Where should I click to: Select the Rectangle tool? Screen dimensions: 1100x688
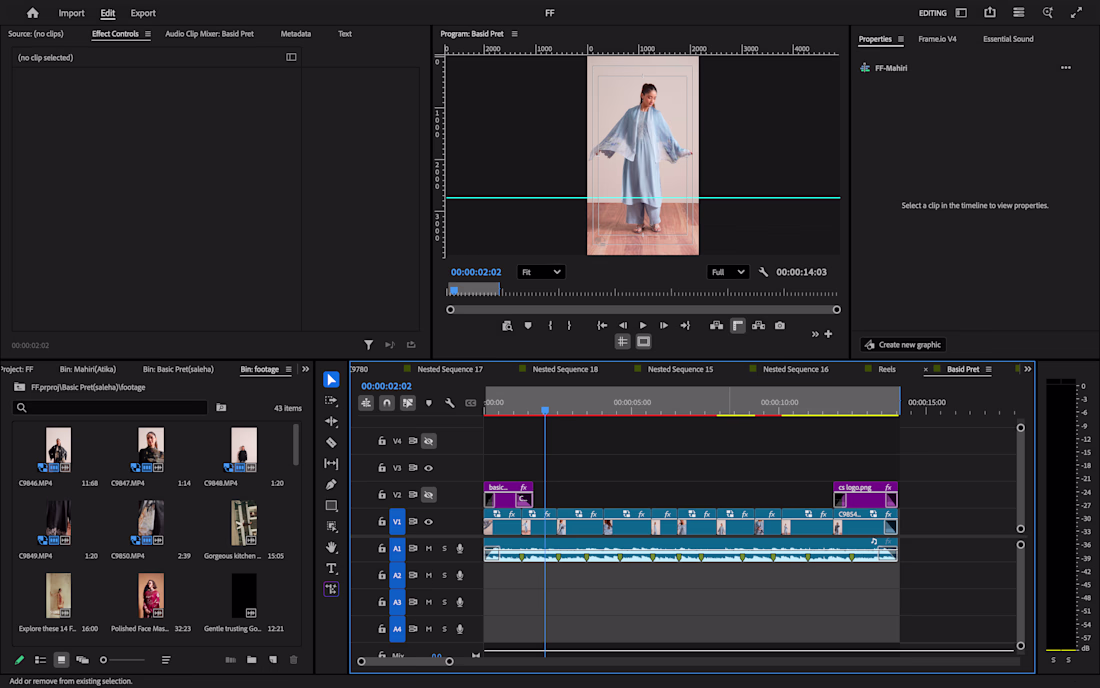click(331, 506)
